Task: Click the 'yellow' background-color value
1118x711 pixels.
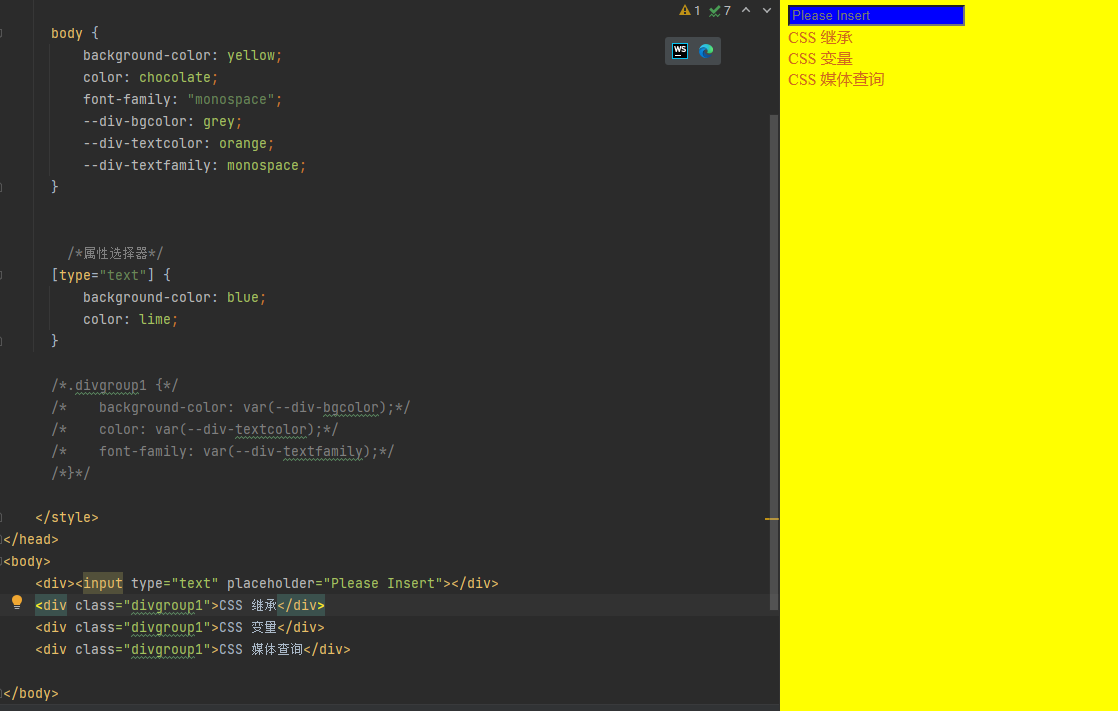Action: click(x=251, y=56)
